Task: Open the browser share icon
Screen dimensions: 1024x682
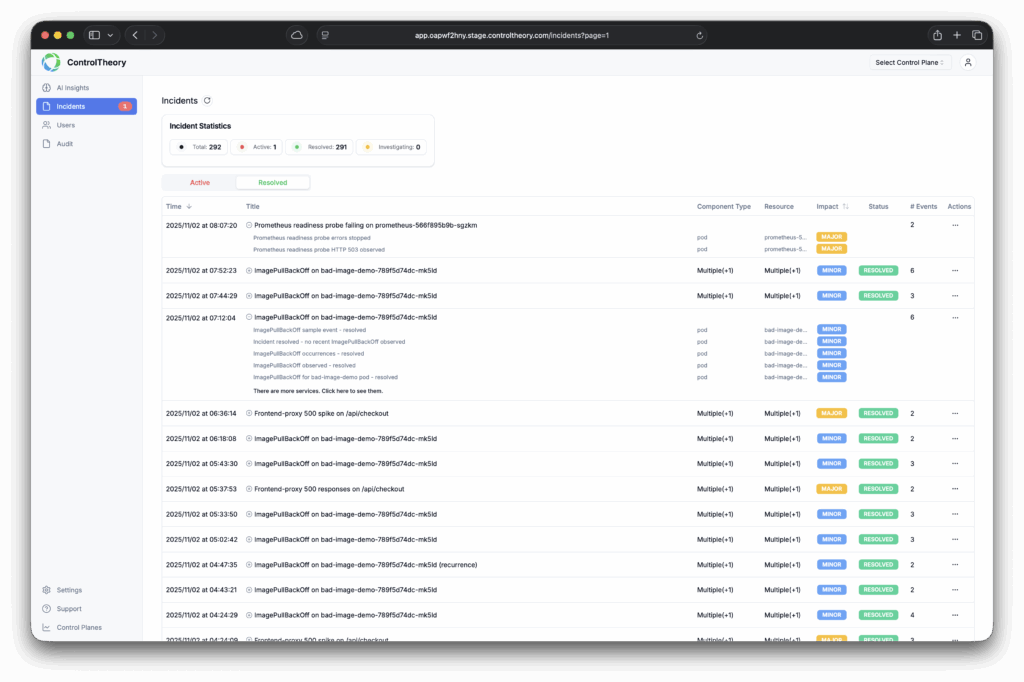Action: 937,35
